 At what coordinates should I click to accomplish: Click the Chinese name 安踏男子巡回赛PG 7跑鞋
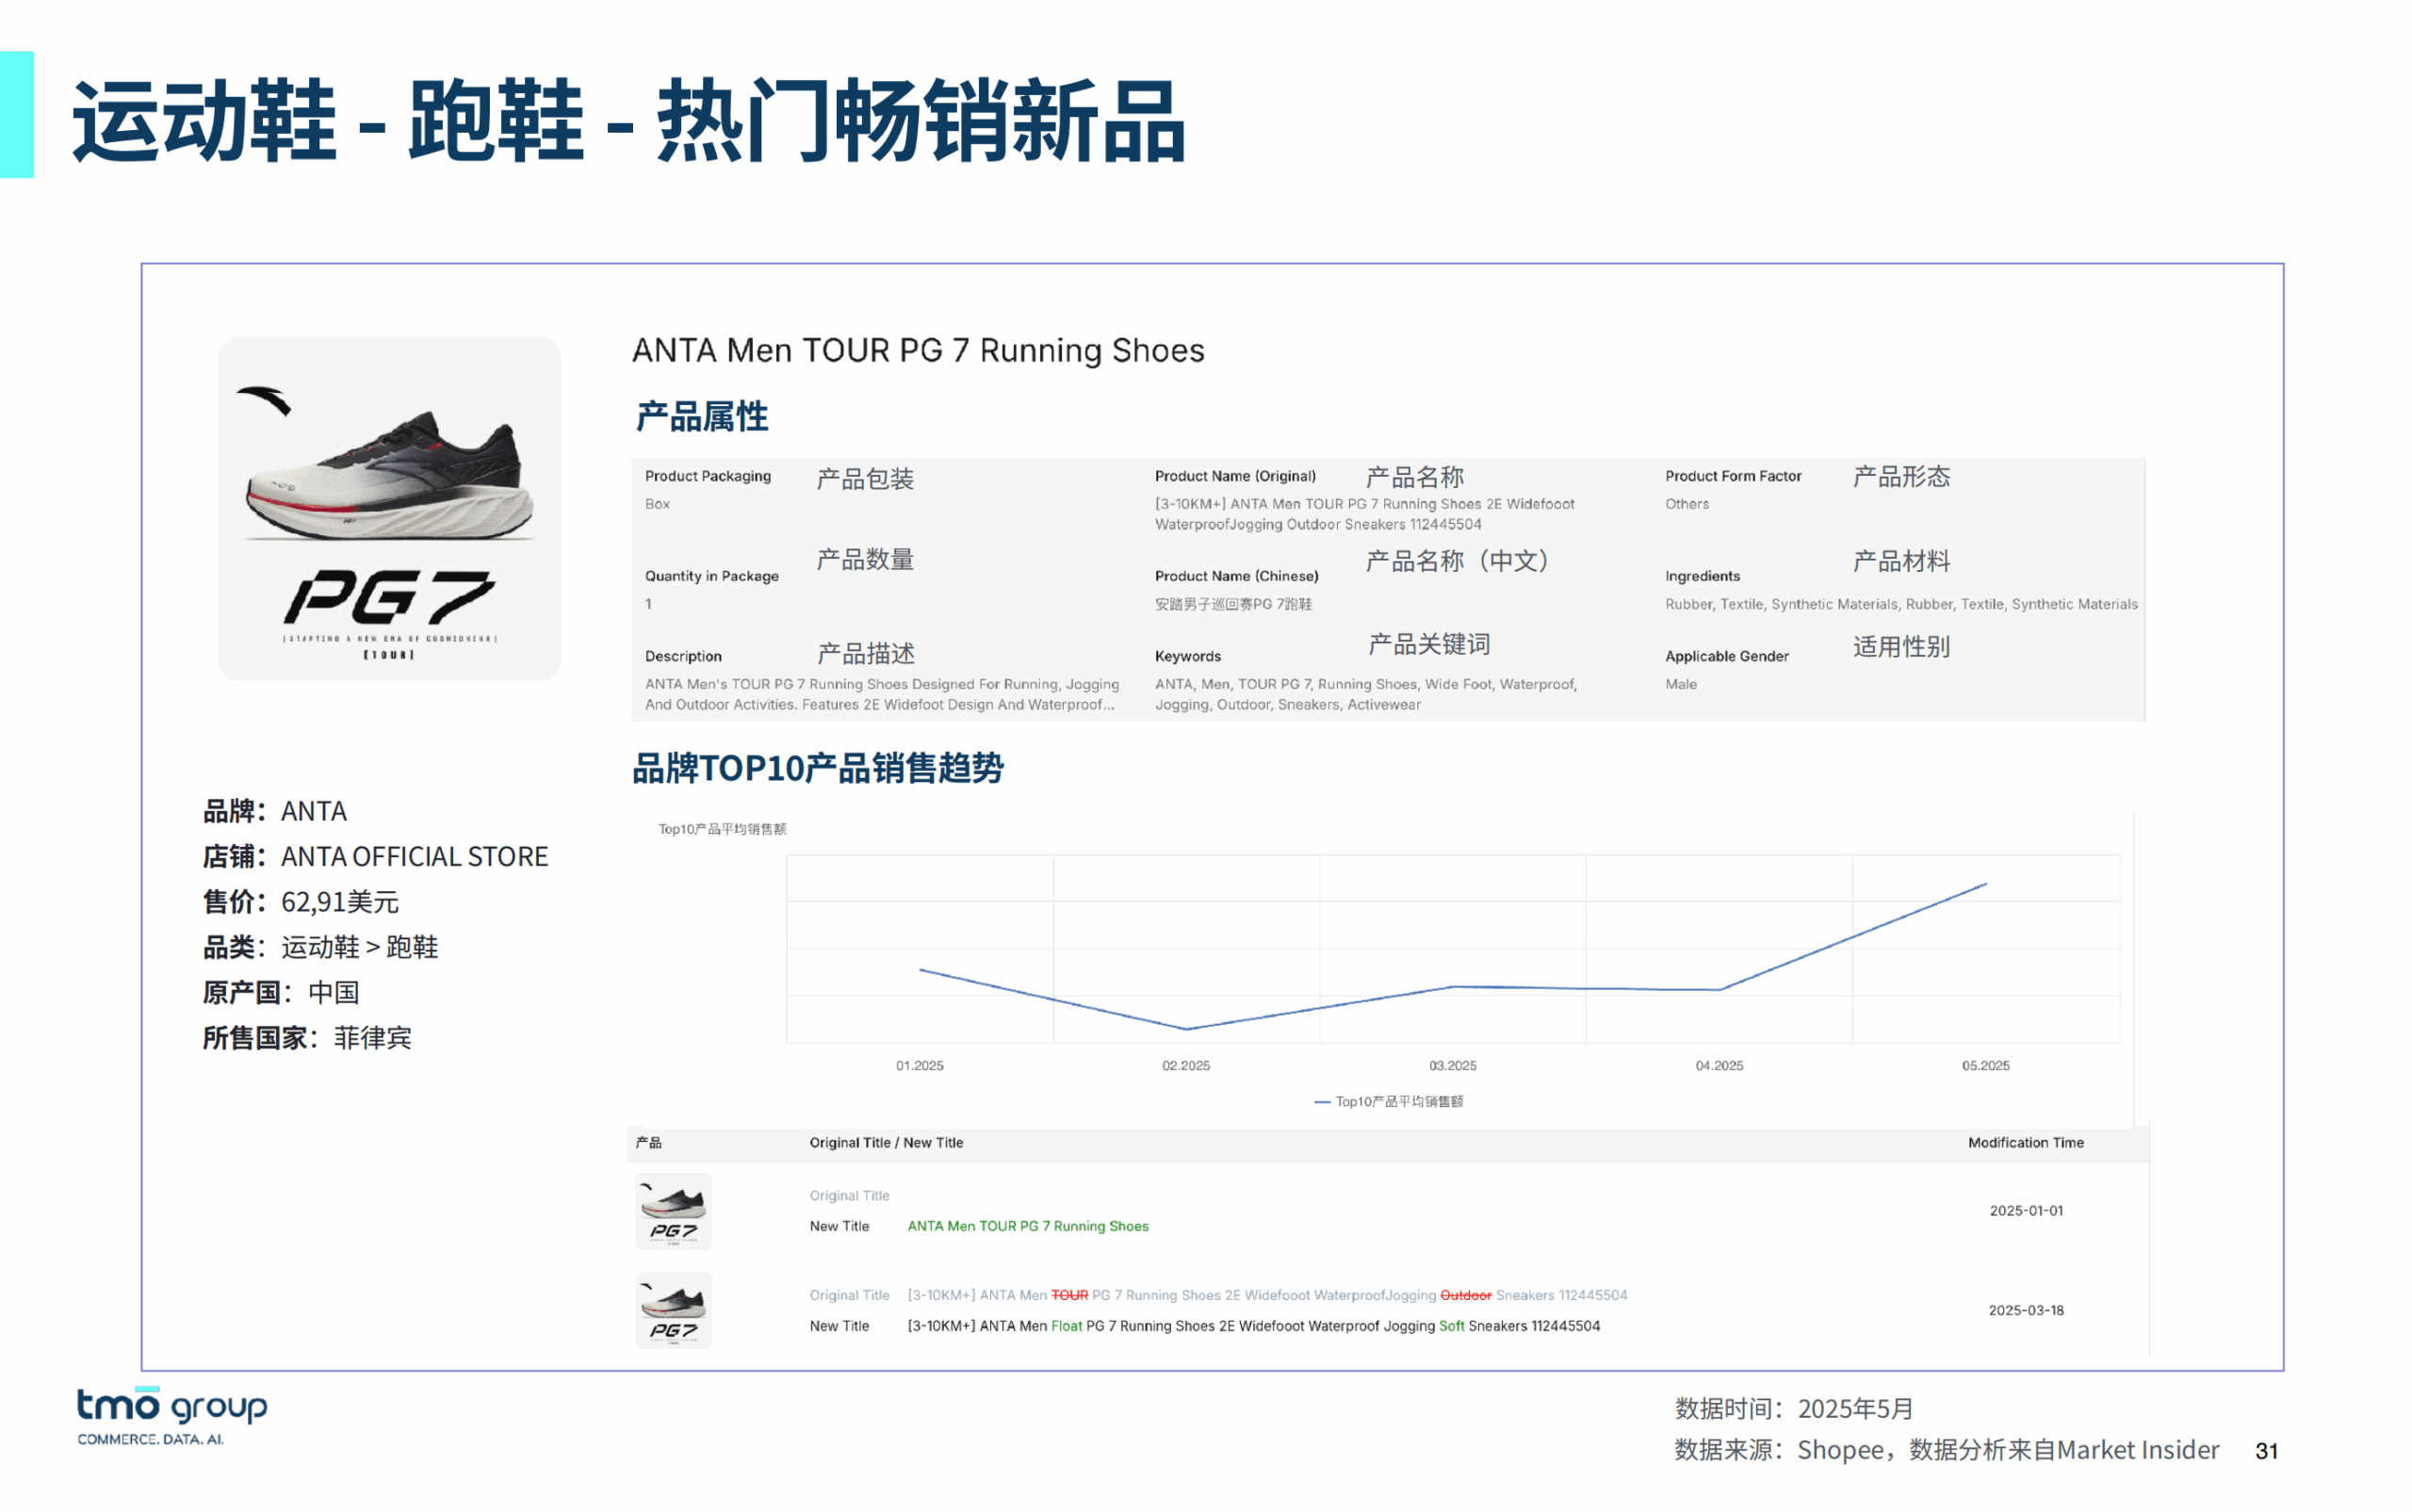click(1233, 604)
